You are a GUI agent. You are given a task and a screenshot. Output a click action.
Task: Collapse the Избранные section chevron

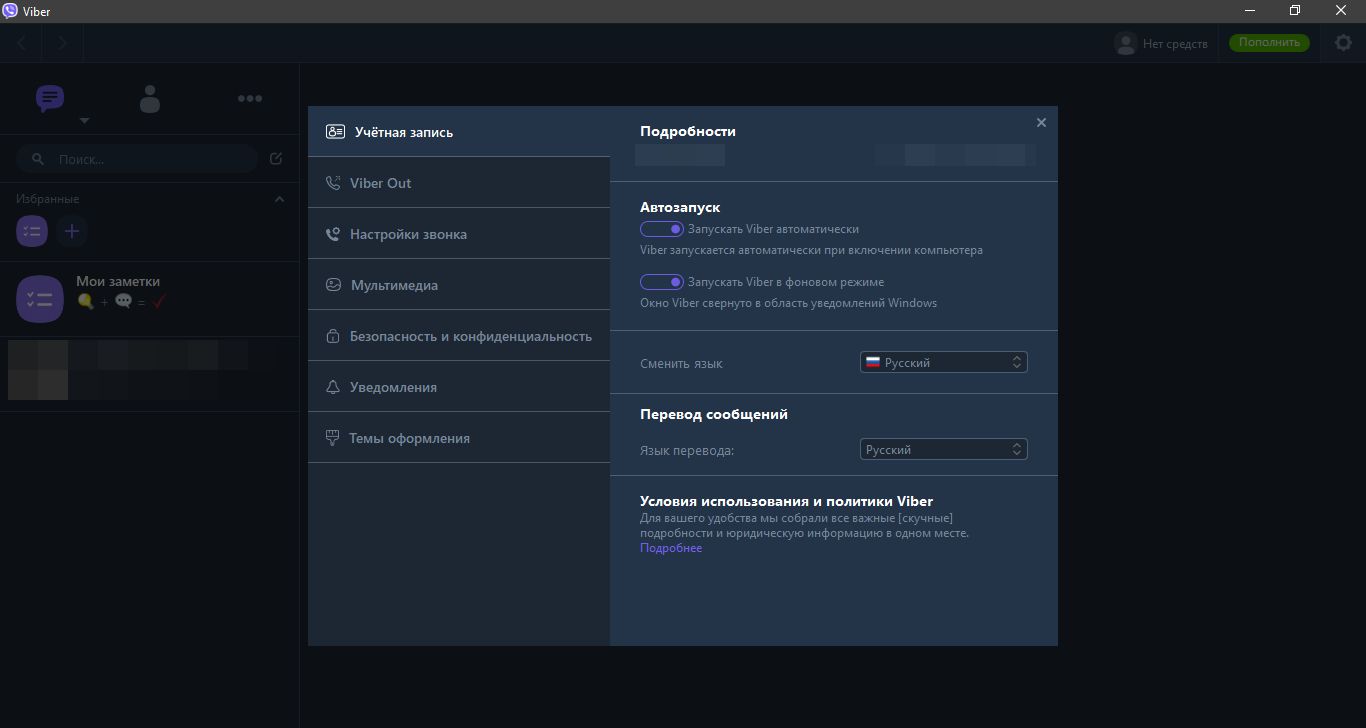279,199
